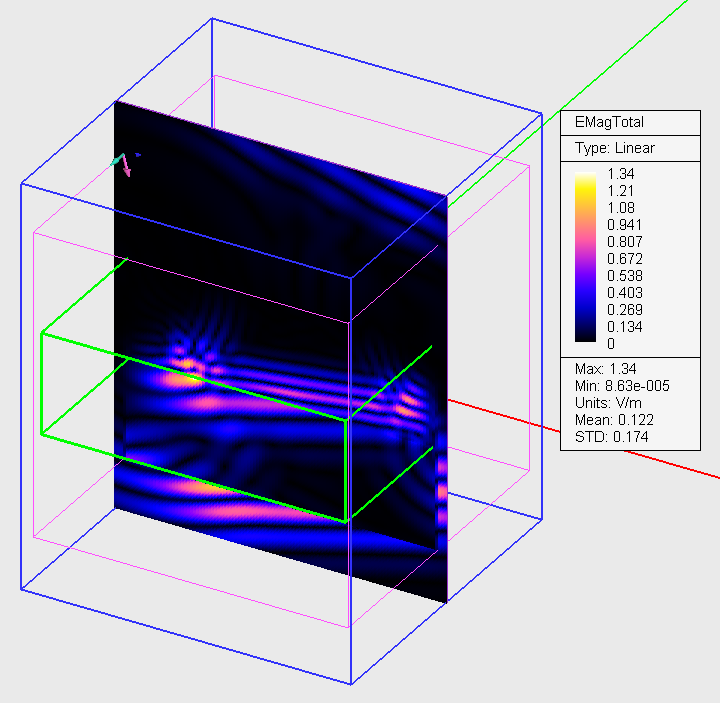Click the STD: 0.174 statistic
This screenshot has width=720, height=703.
(611, 437)
